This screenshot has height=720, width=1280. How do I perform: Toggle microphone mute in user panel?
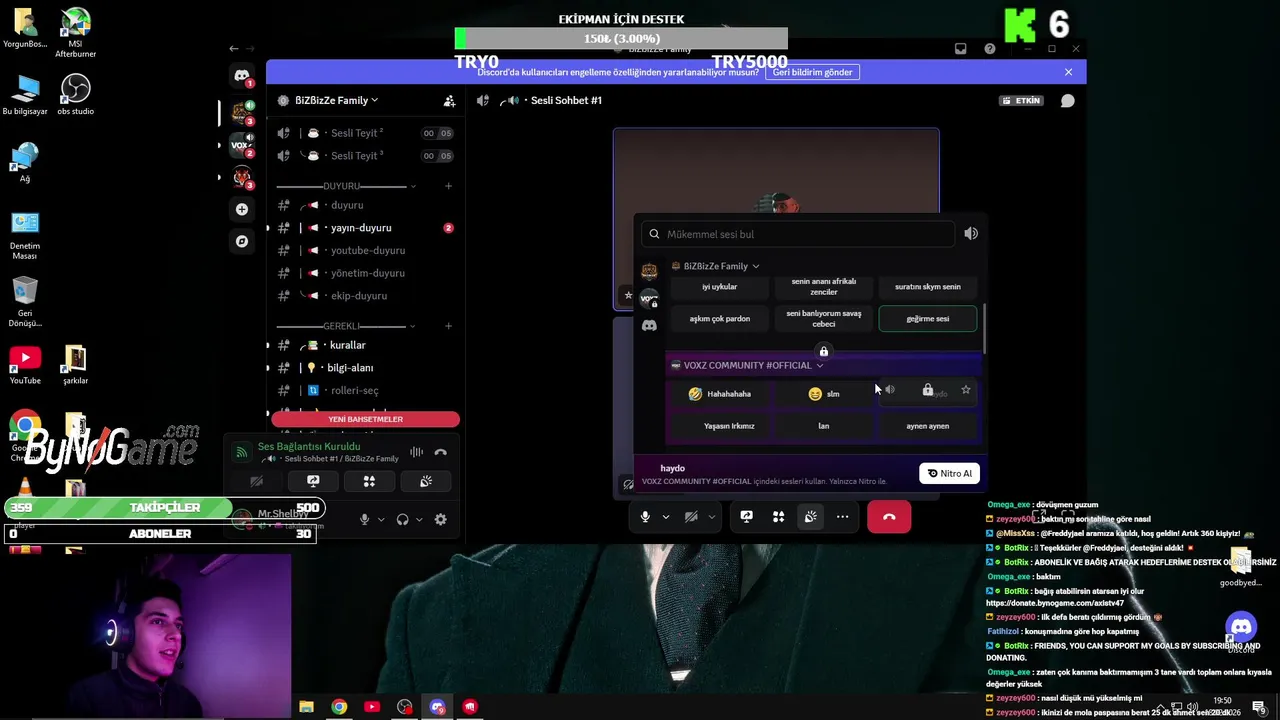[364, 519]
